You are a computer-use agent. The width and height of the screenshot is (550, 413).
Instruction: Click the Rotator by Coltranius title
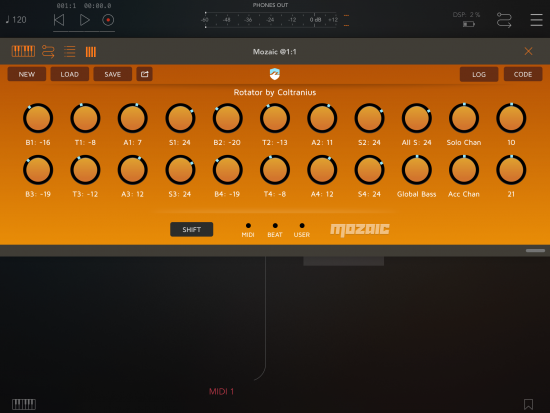(x=275, y=92)
